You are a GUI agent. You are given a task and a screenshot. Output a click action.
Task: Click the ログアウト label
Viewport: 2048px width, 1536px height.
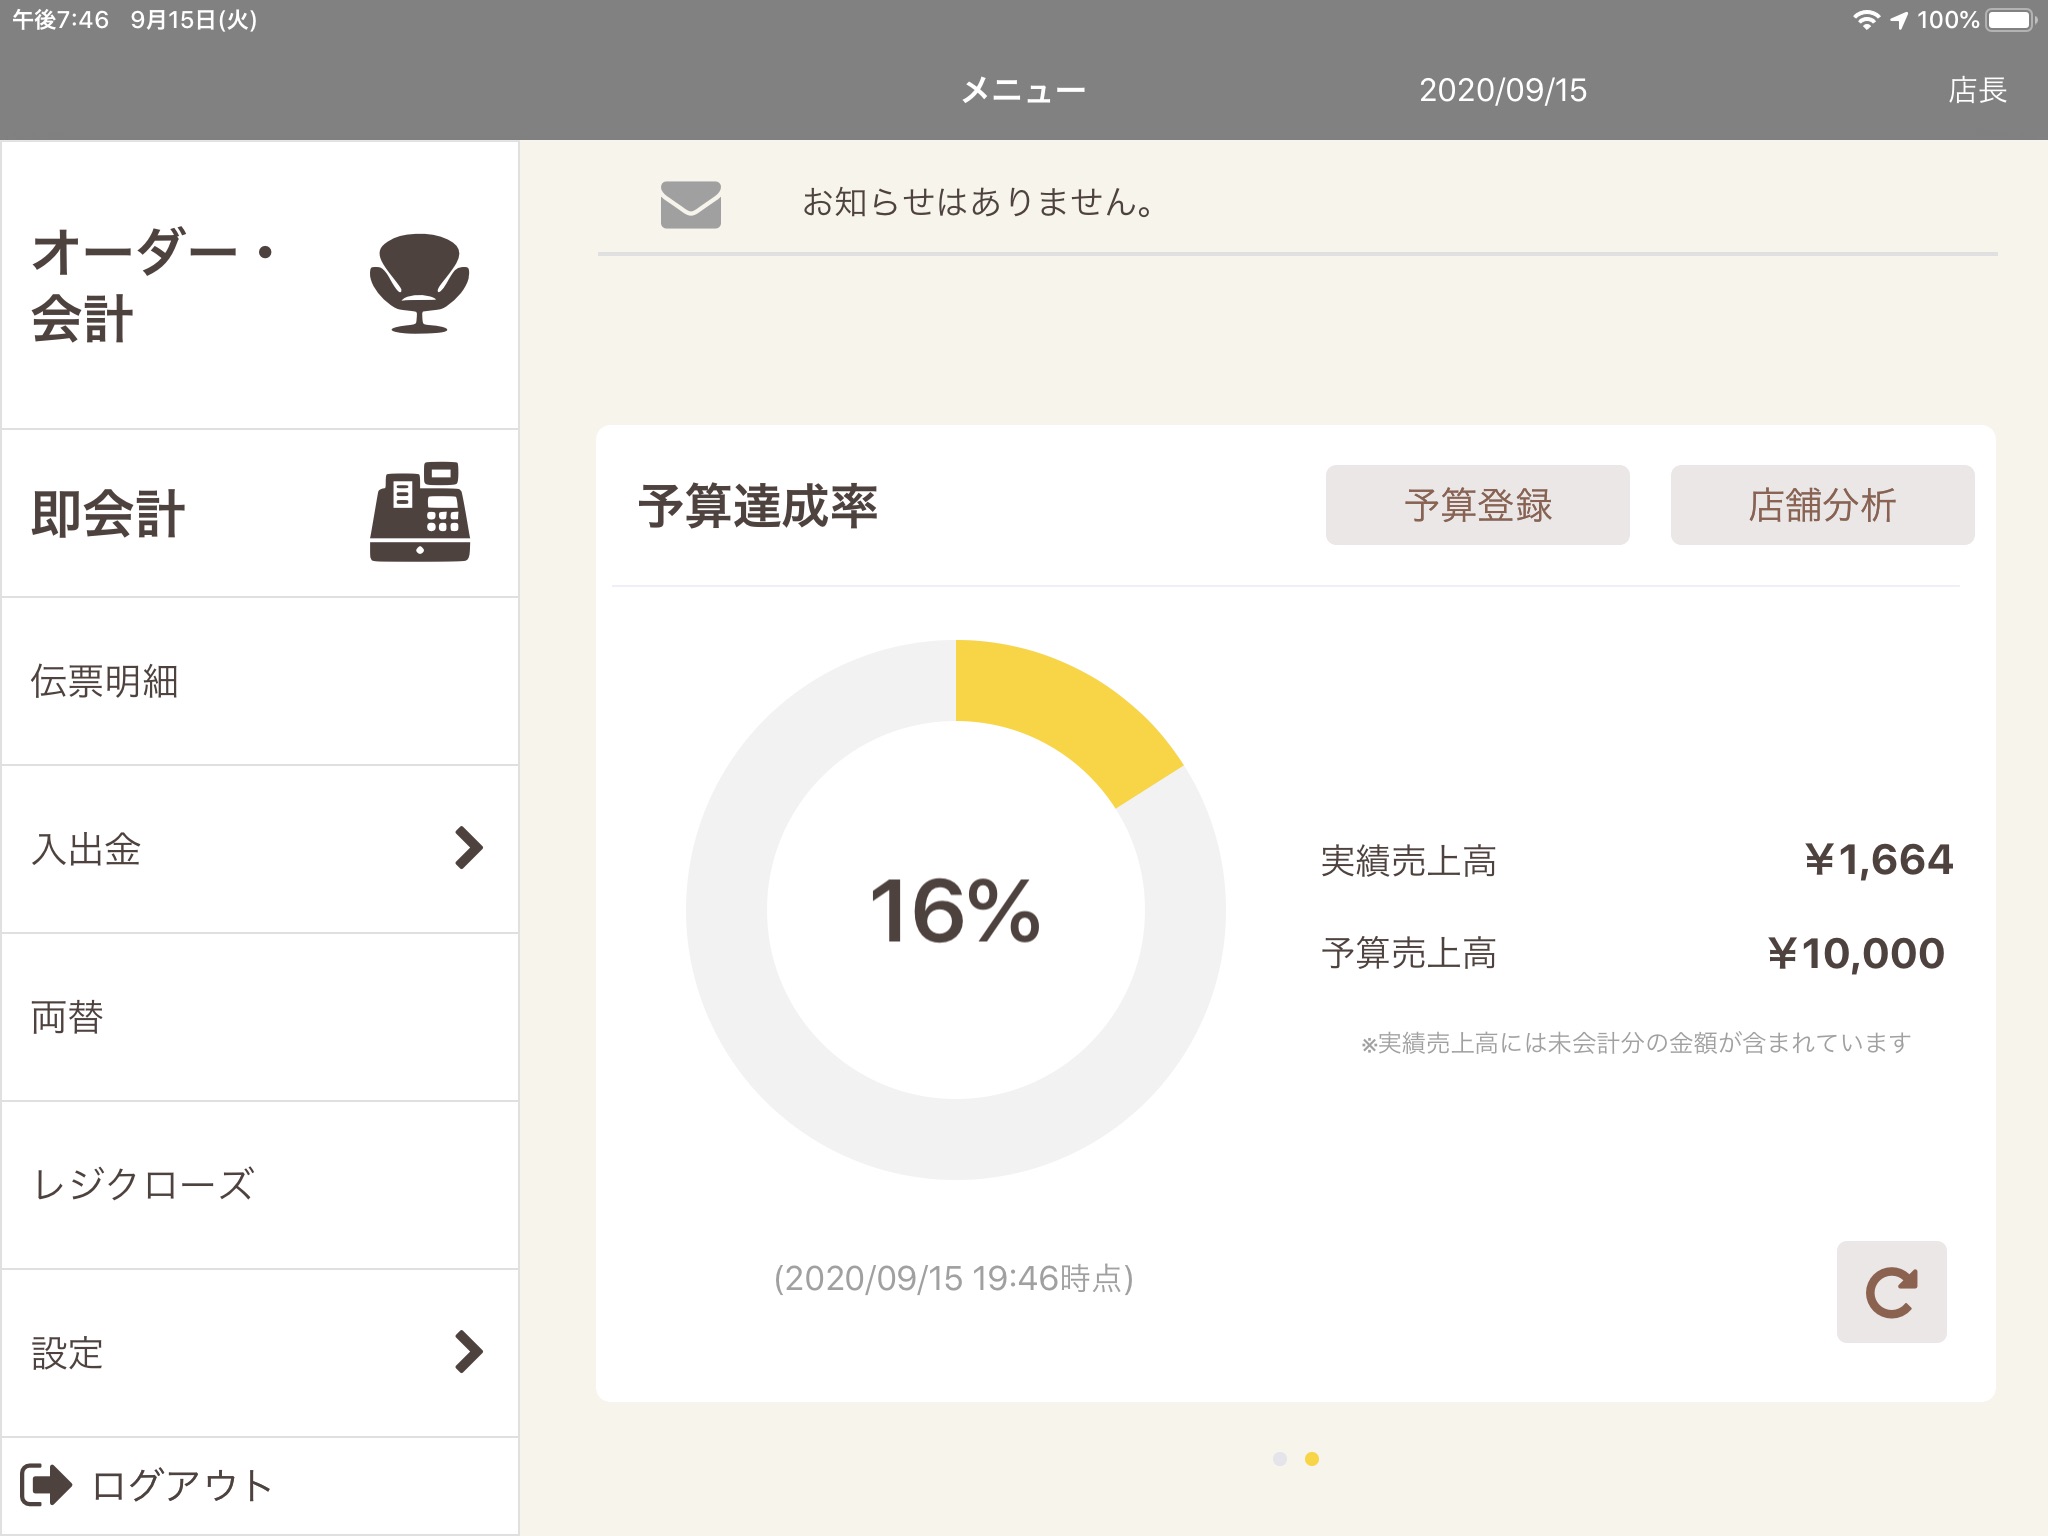182,1485
